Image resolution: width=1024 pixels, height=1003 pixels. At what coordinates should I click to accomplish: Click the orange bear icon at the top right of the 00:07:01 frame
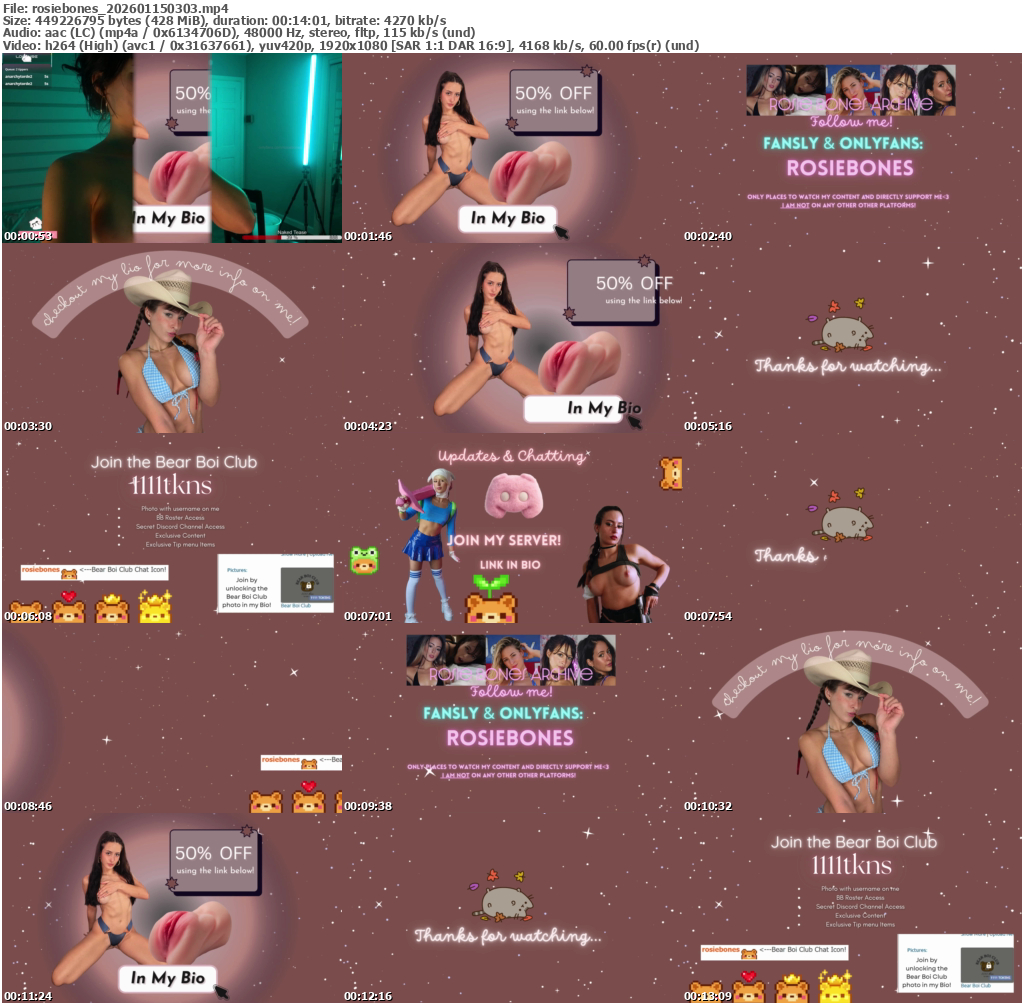click(670, 473)
